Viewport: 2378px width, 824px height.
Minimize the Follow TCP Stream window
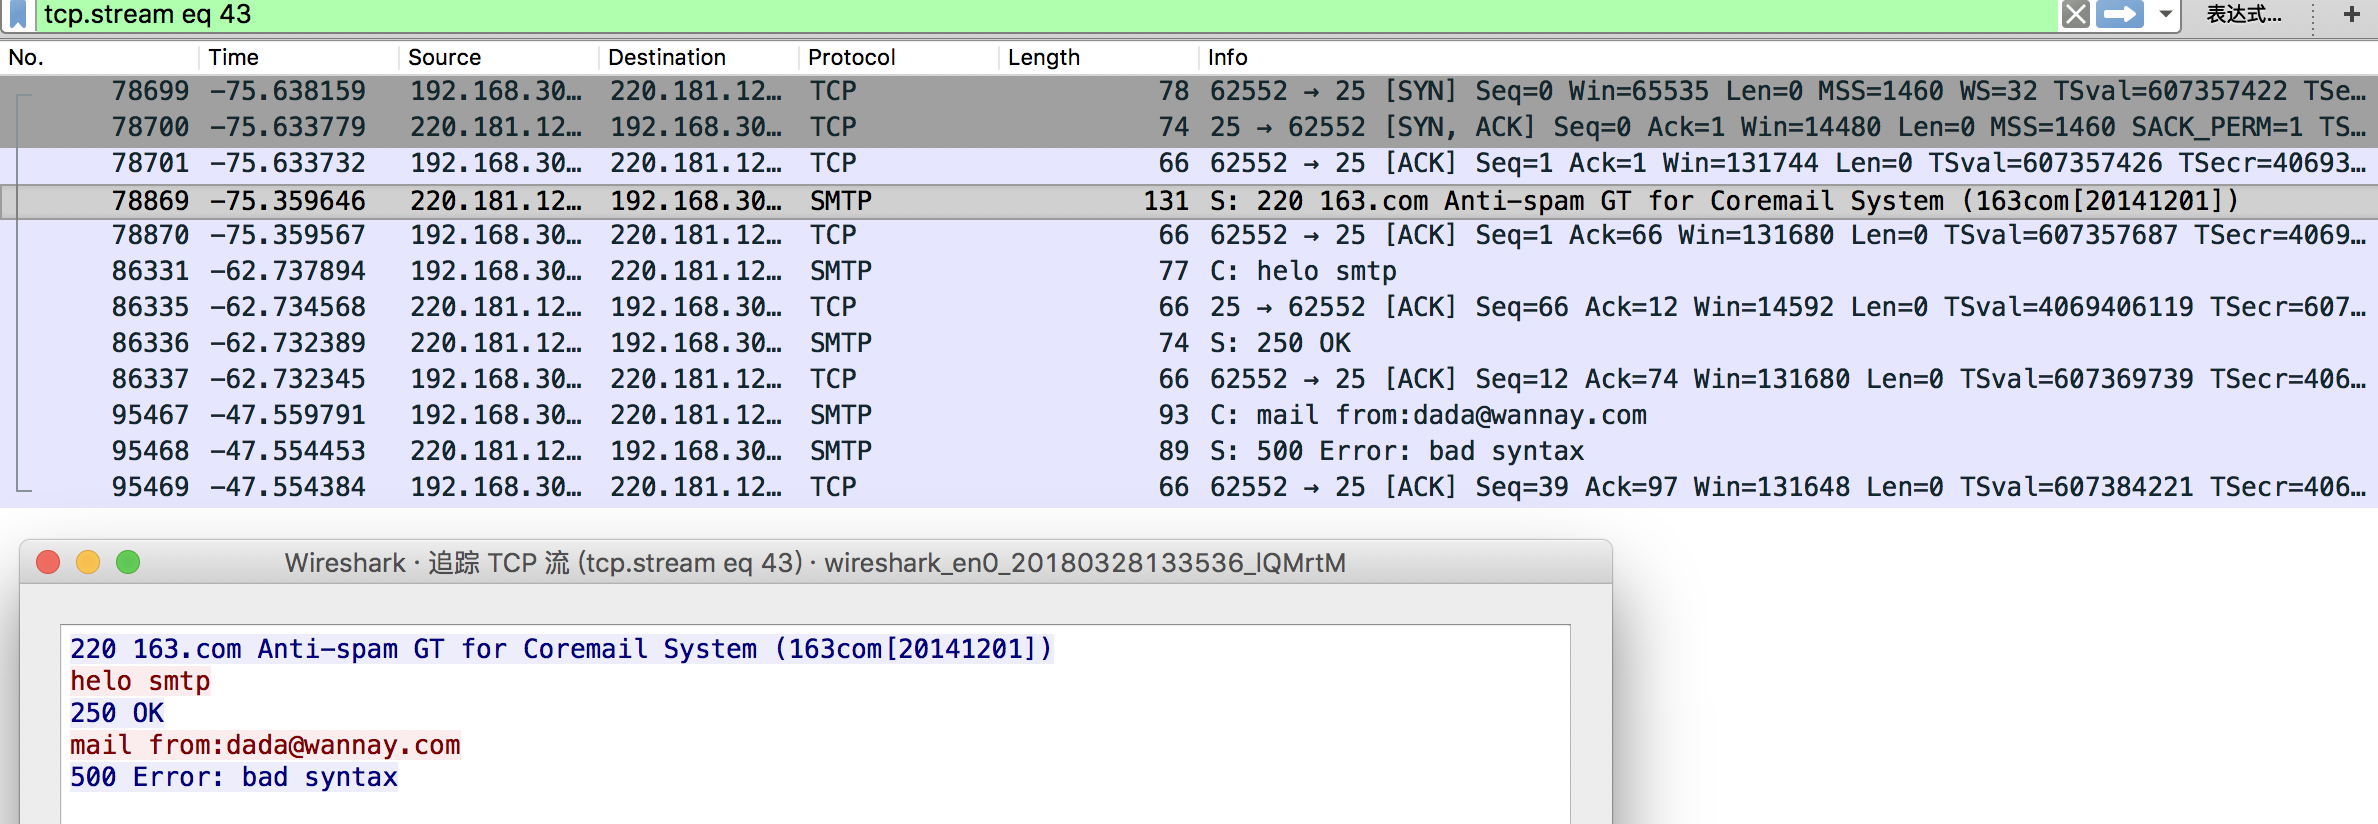88,562
